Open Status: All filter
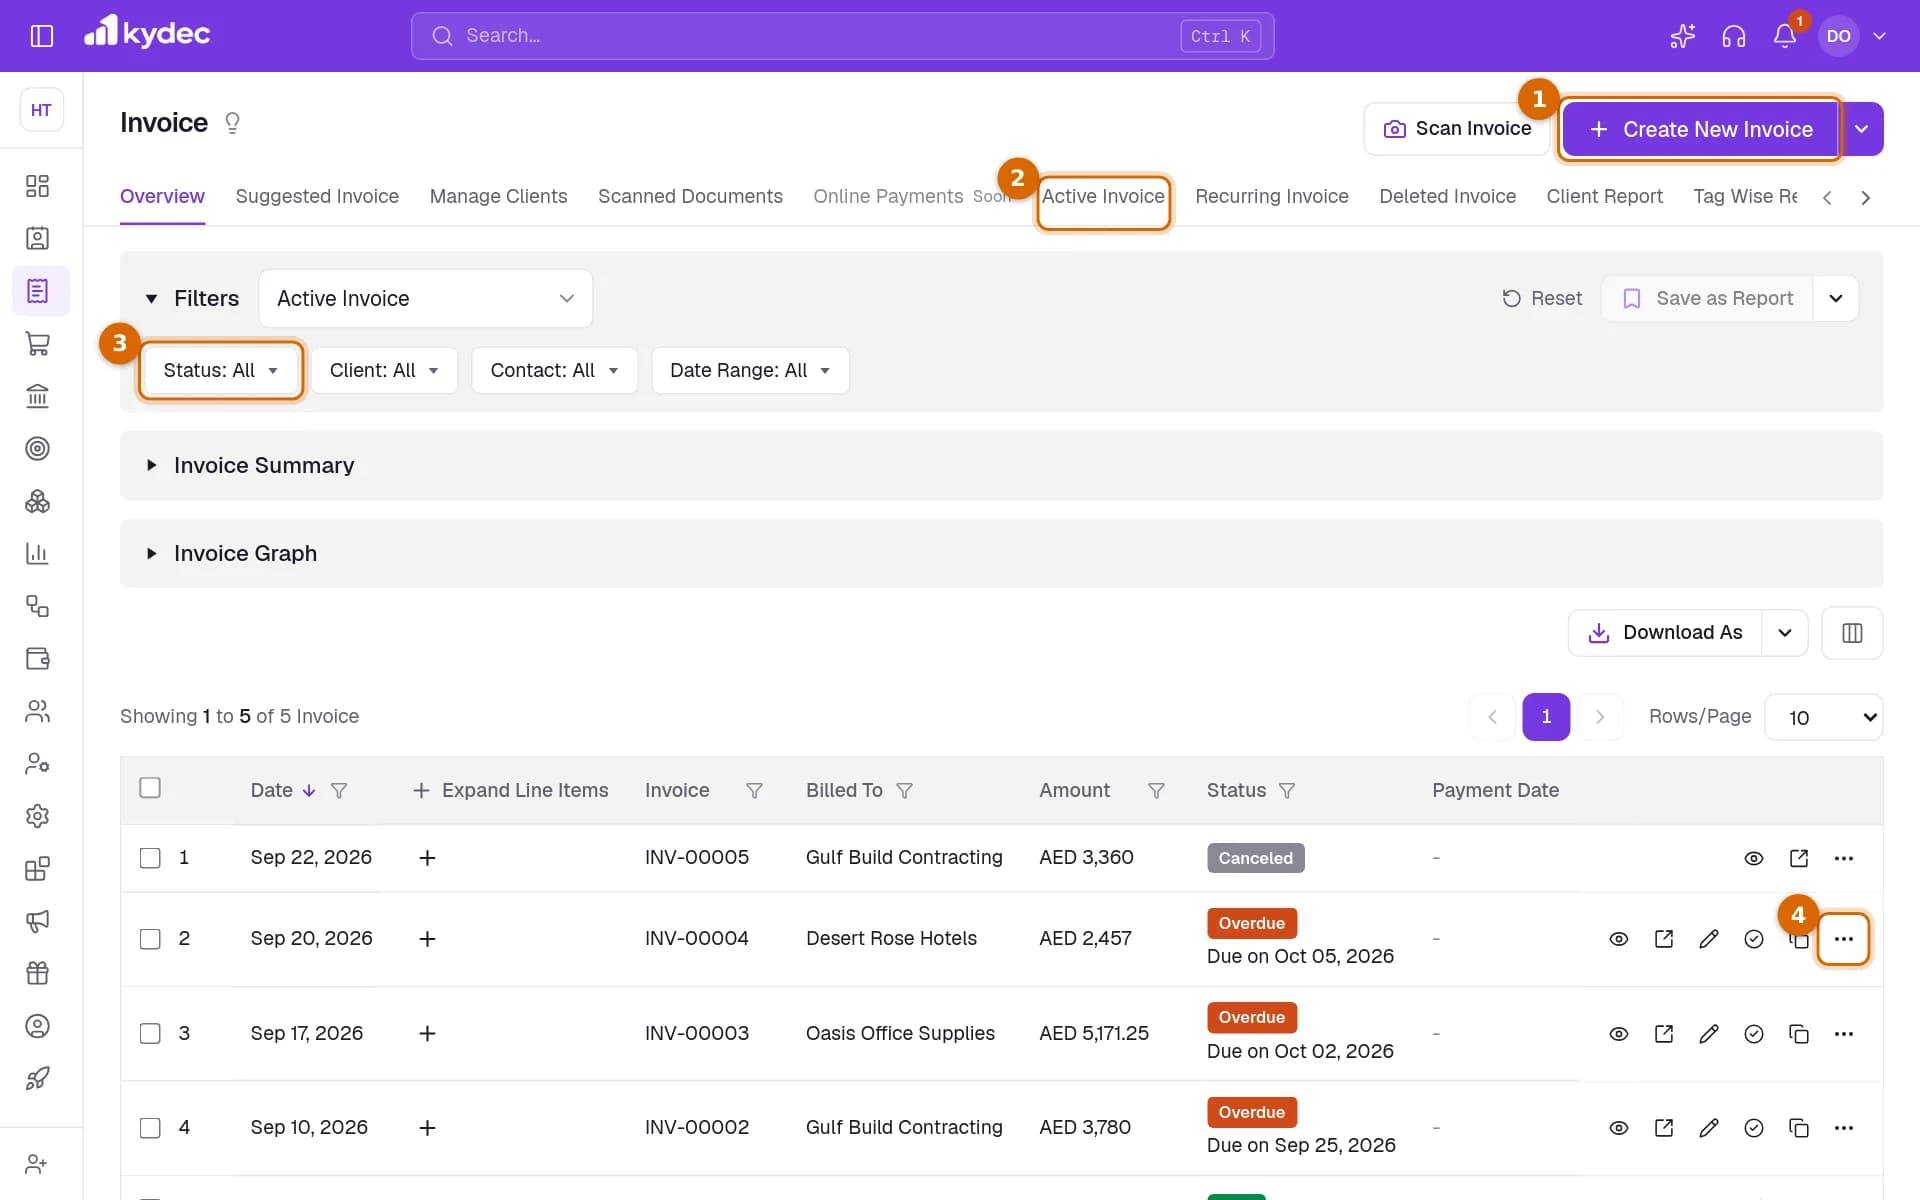 [x=220, y=371]
